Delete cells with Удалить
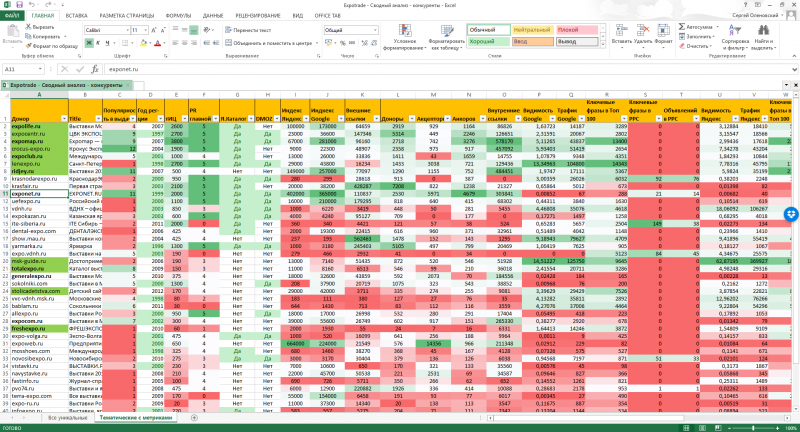 pos(642,35)
